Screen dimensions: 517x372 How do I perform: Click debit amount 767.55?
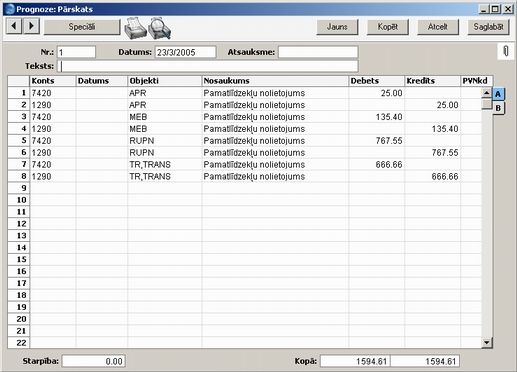[x=389, y=141]
